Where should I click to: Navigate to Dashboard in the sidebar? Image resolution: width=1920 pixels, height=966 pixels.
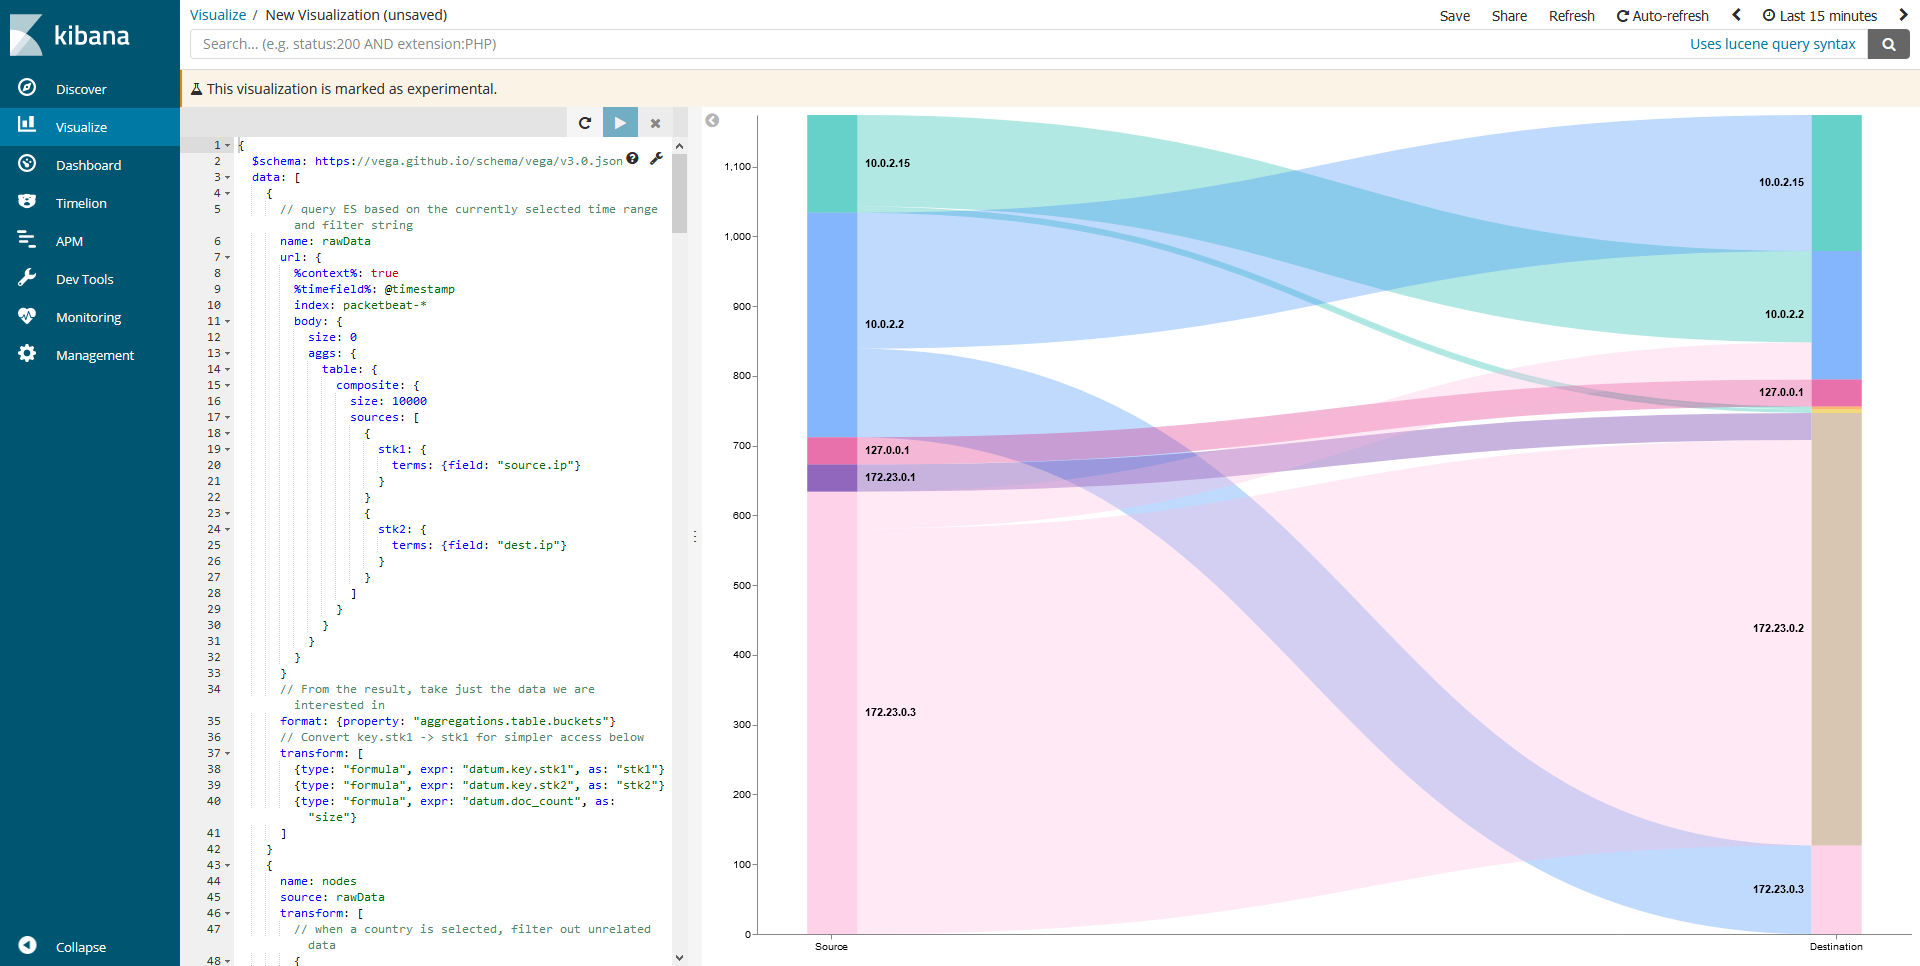click(x=90, y=164)
